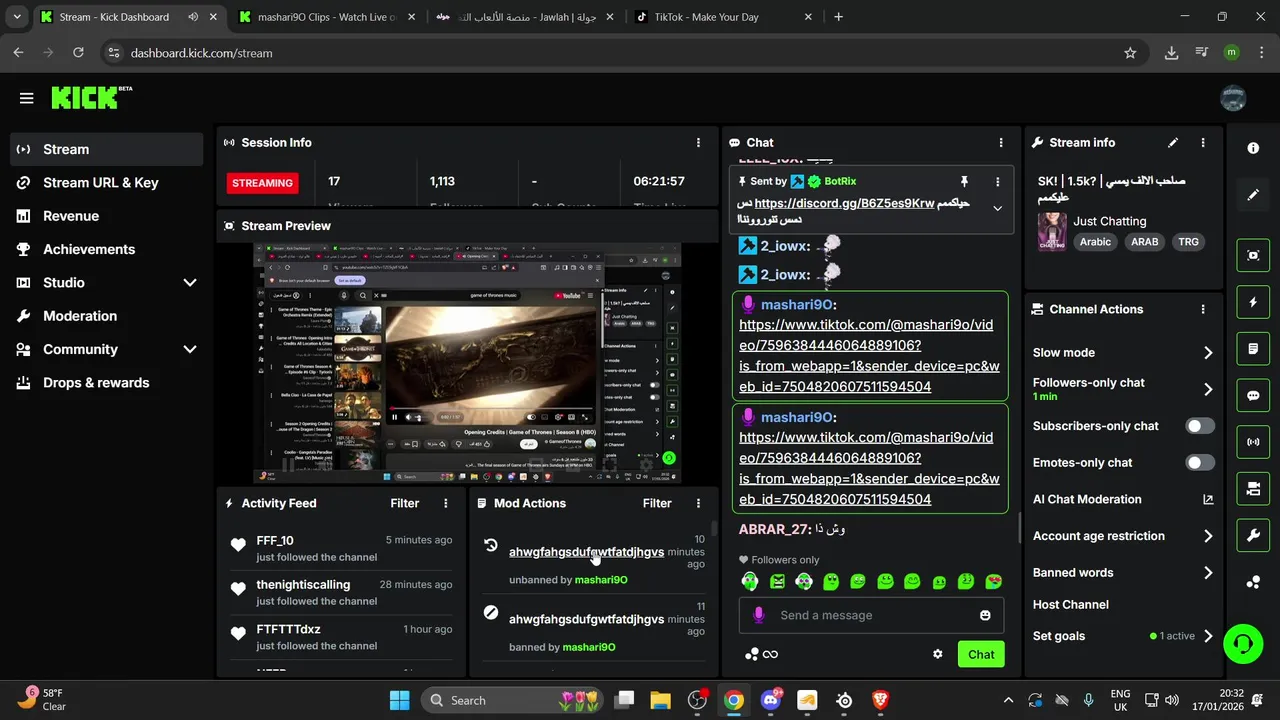Click the chat bubble icon in right rail

(1253, 395)
